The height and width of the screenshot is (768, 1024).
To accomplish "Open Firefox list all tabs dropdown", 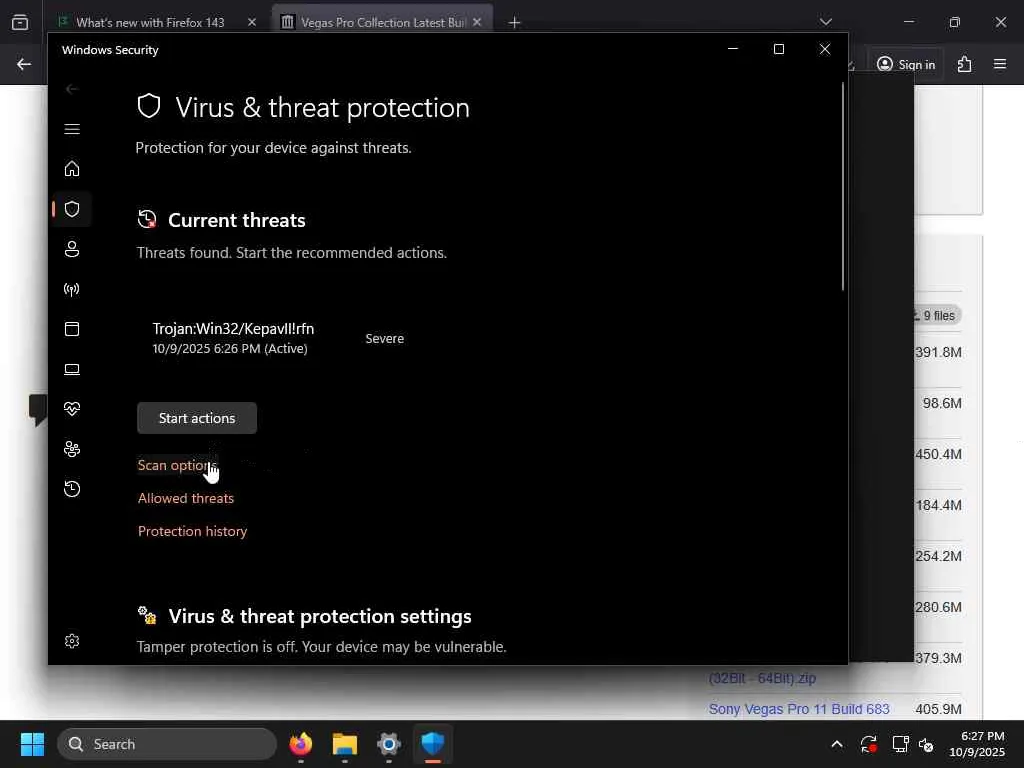I will tap(825, 22).
